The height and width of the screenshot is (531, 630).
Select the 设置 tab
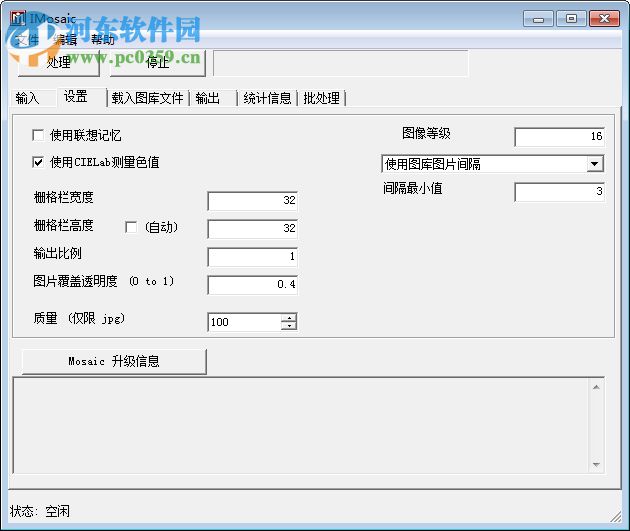click(x=81, y=96)
